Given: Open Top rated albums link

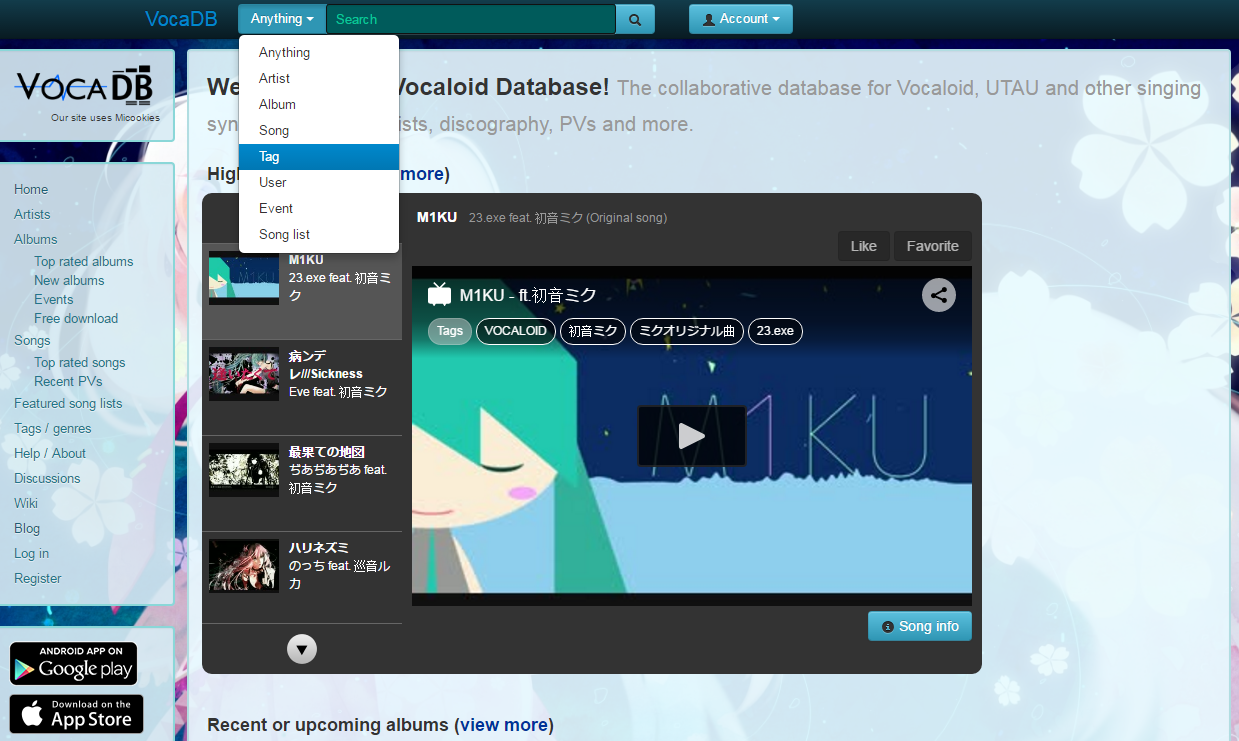Looking at the screenshot, I should 84,262.
